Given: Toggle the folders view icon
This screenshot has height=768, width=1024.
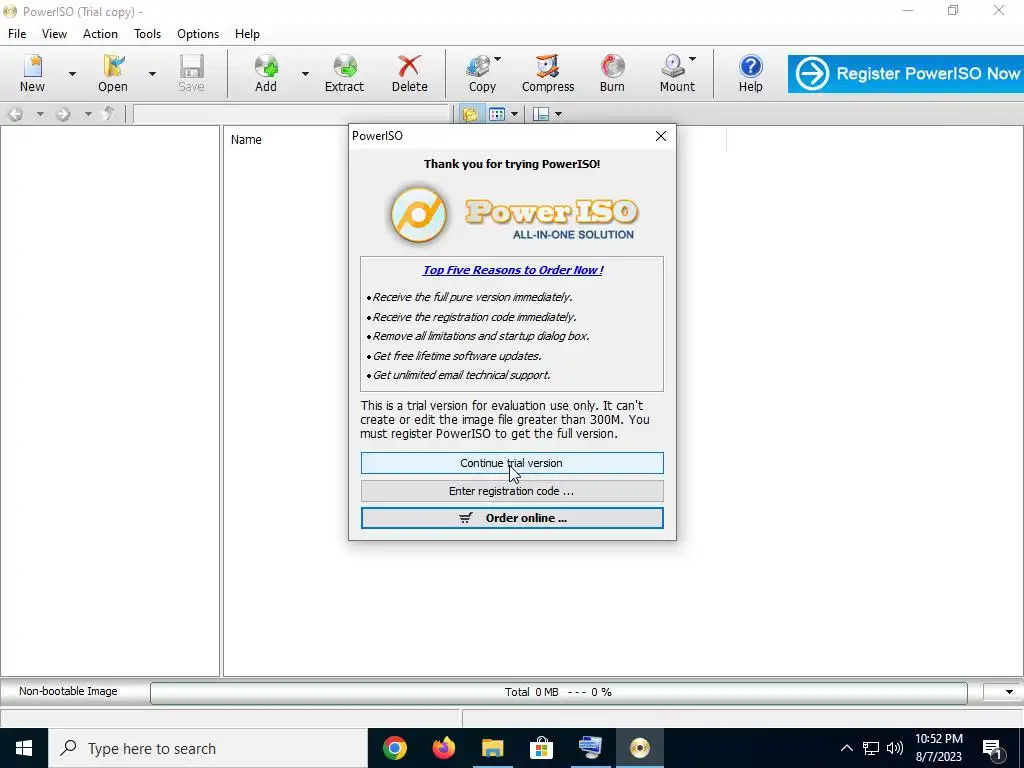Looking at the screenshot, I should click(x=470, y=114).
